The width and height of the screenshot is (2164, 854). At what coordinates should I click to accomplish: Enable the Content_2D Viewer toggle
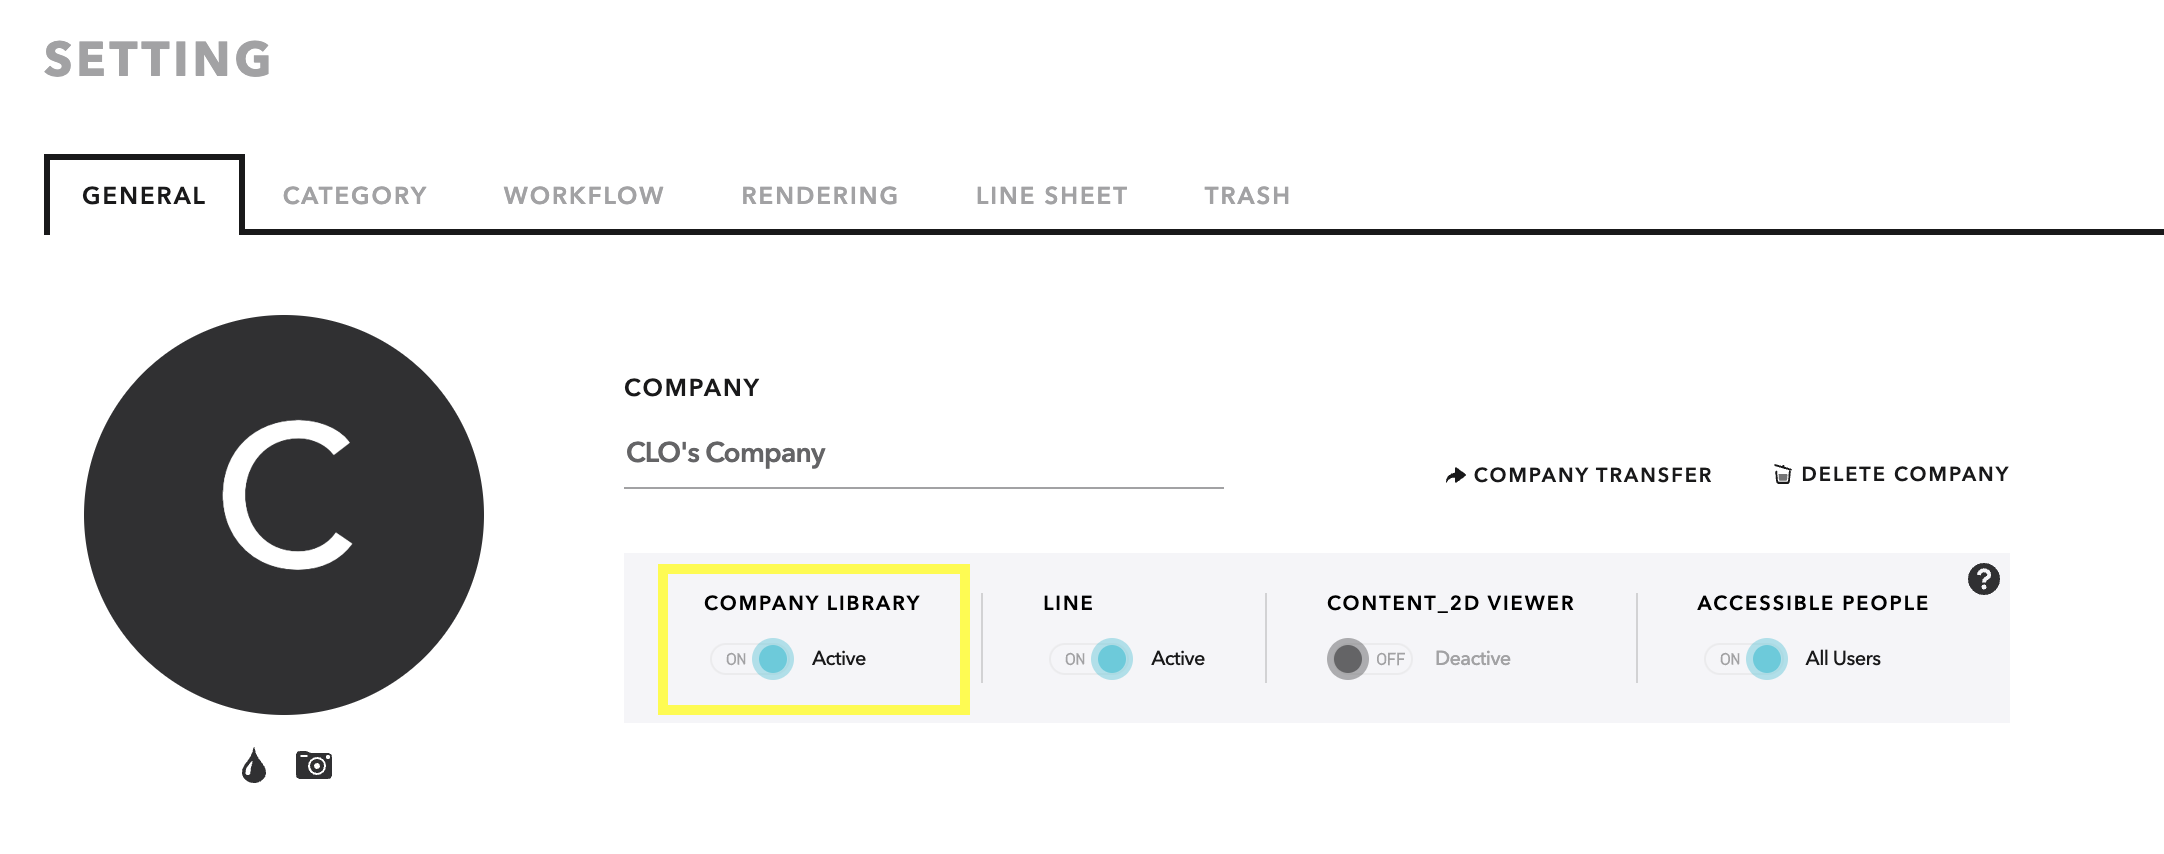[1369, 659]
